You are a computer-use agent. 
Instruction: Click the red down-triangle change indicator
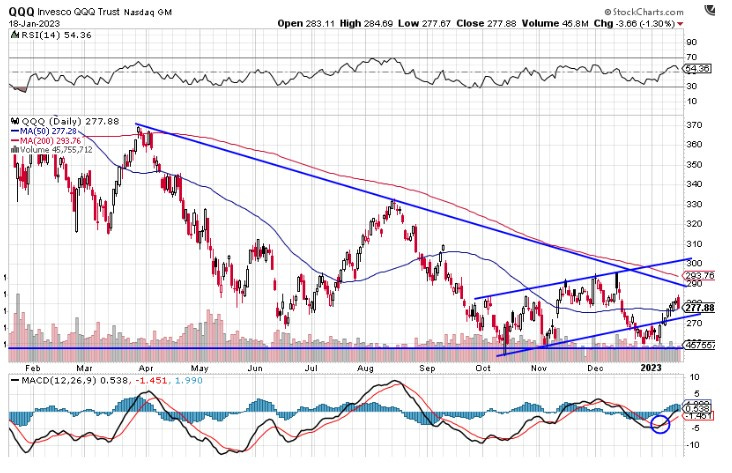(x=680, y=24)
